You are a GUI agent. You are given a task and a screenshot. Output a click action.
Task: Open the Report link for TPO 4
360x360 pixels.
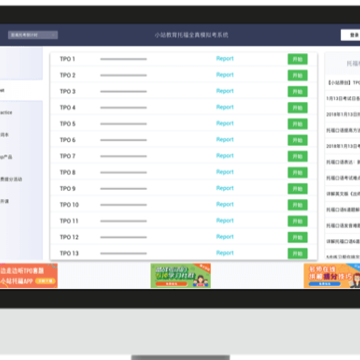[225, 107]
